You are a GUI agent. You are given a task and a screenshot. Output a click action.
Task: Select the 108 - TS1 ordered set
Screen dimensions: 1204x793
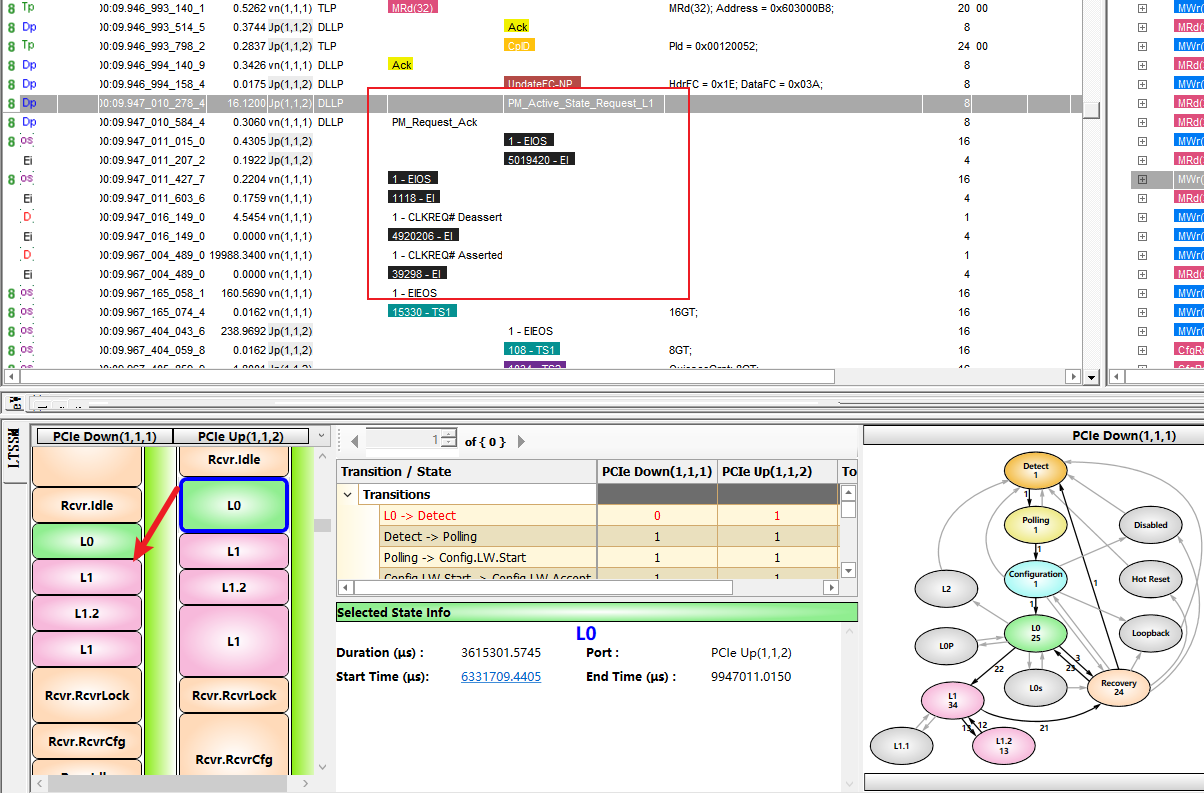coord(532,350)
